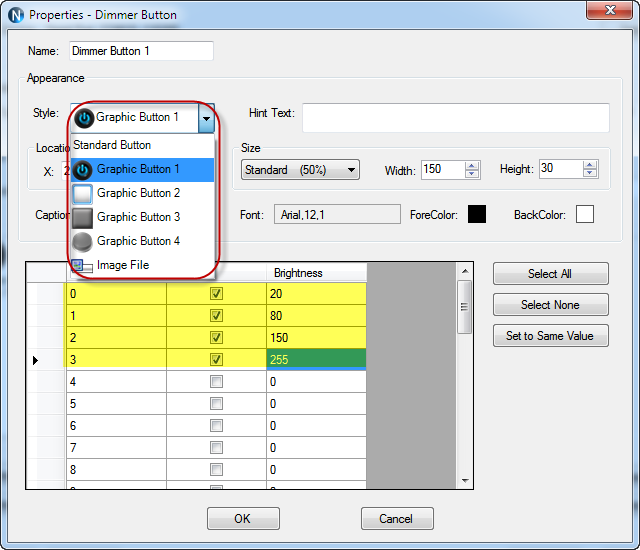
Task: Dismiss dialog with Cancel button
Action: tap(397, 519)
